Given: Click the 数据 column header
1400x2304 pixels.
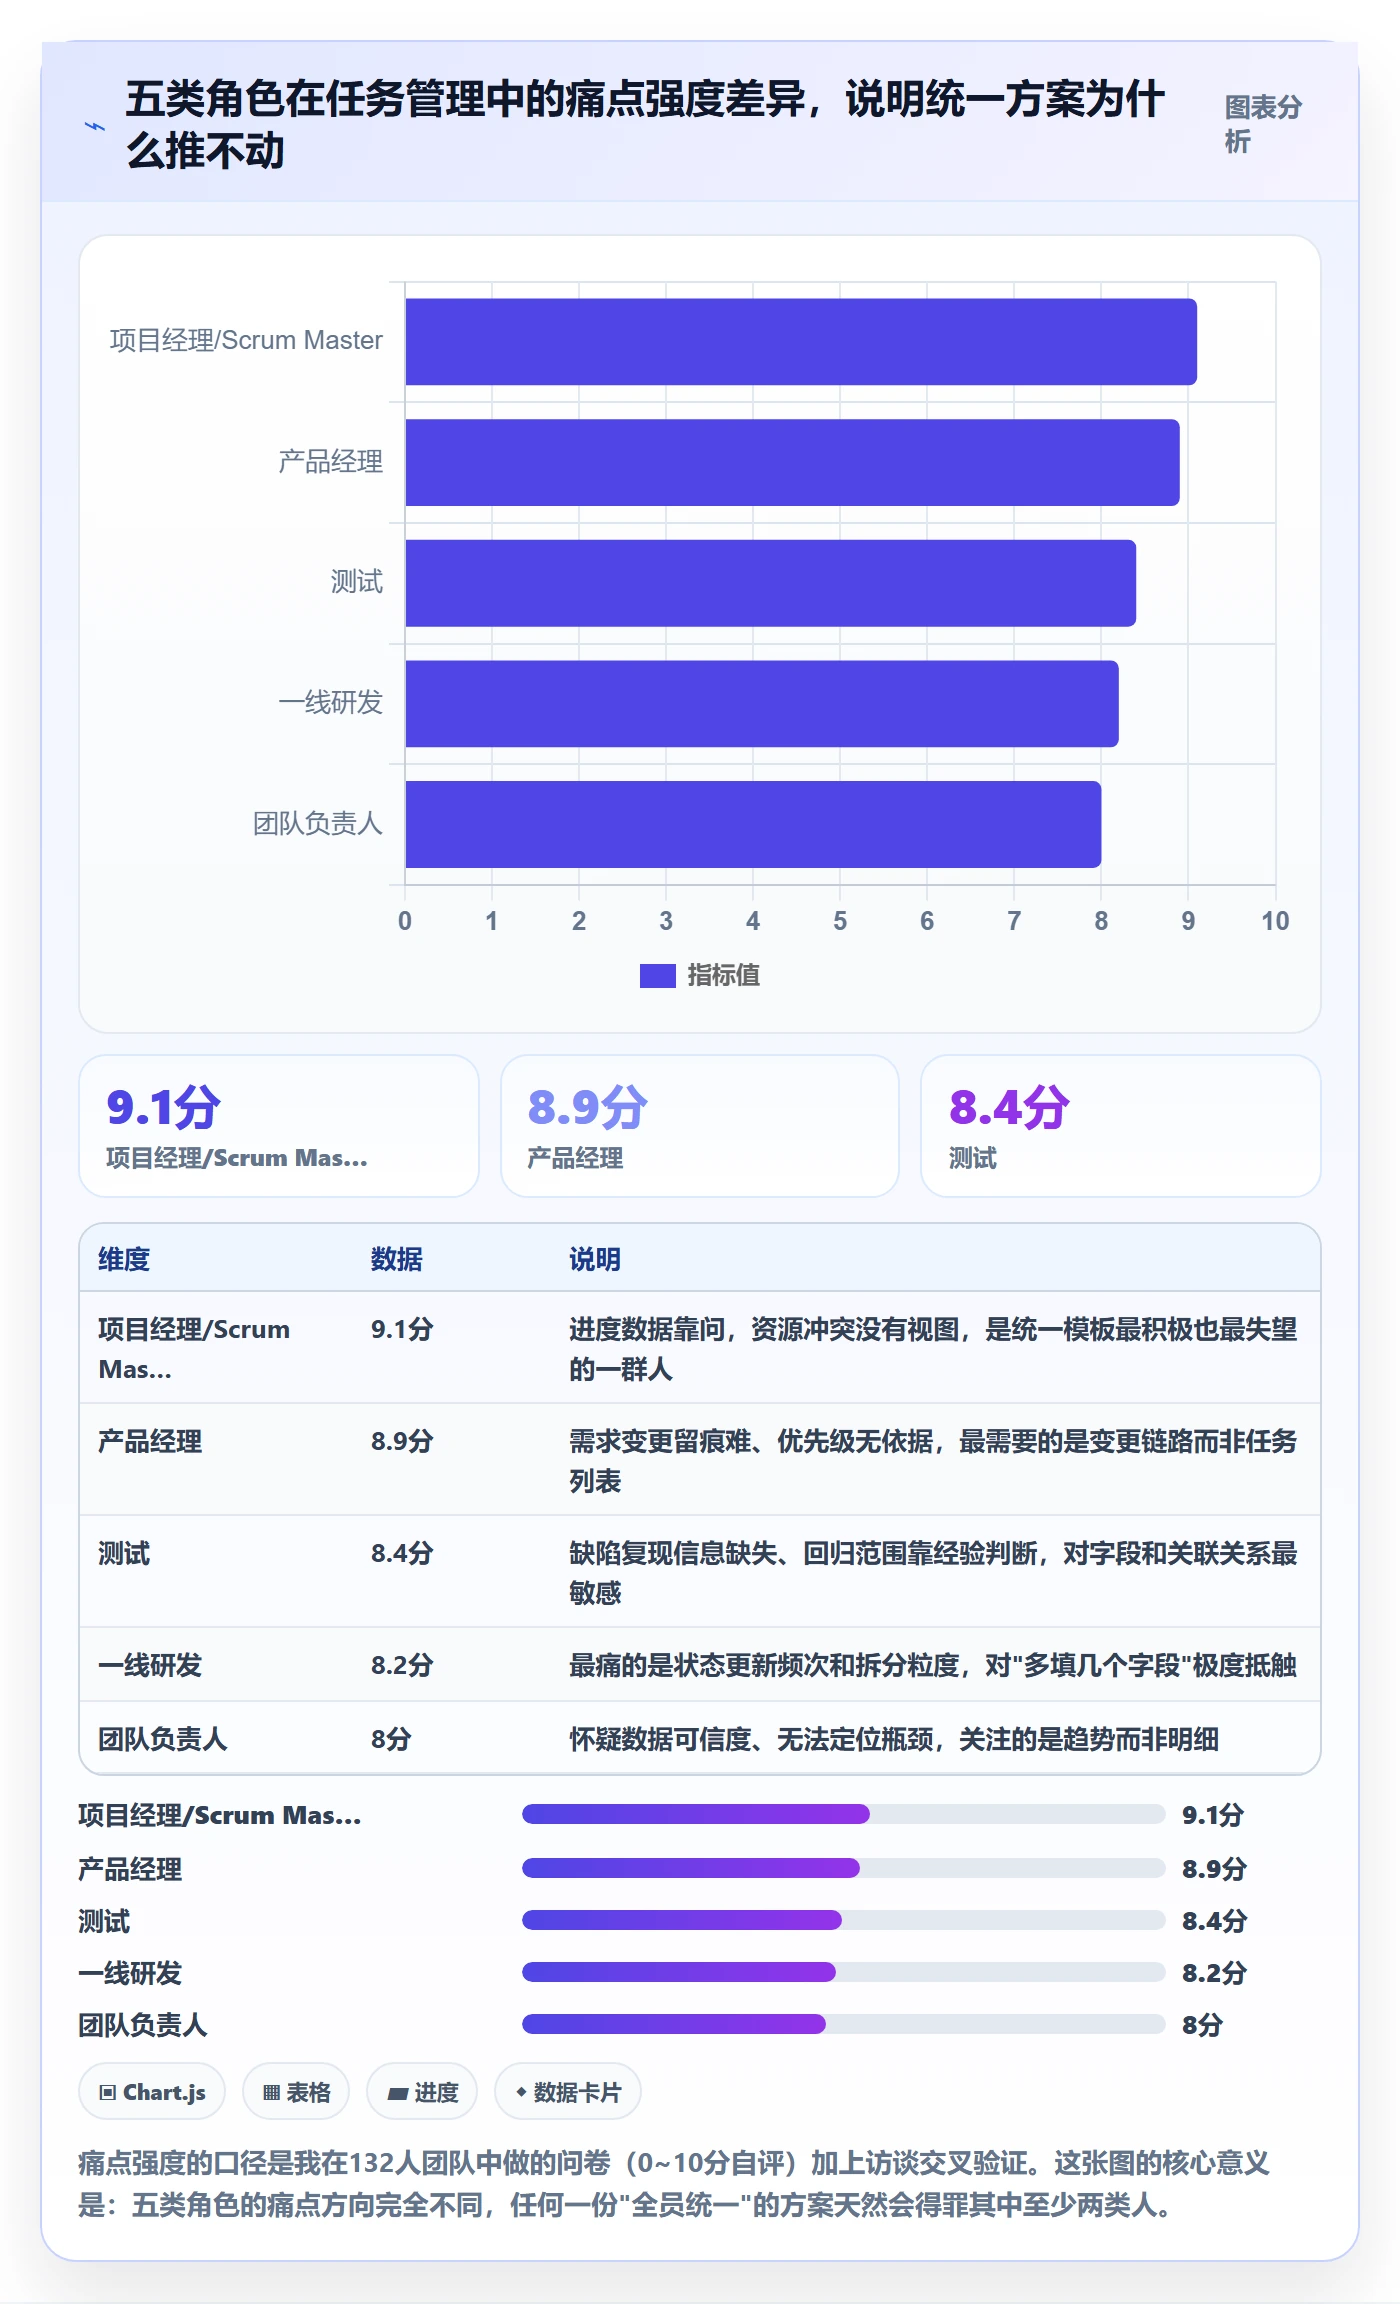Looking at the screenshot, I should pos(397,1259).
